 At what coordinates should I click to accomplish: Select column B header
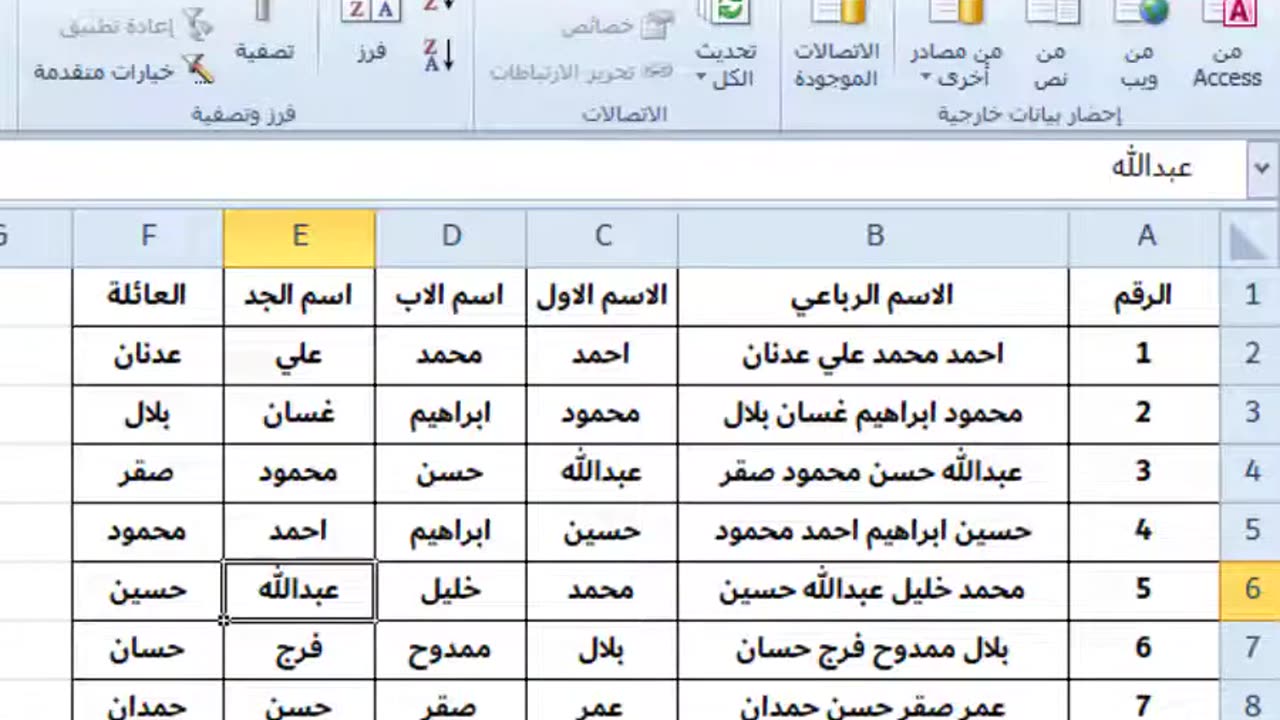[x=874, y=237]
